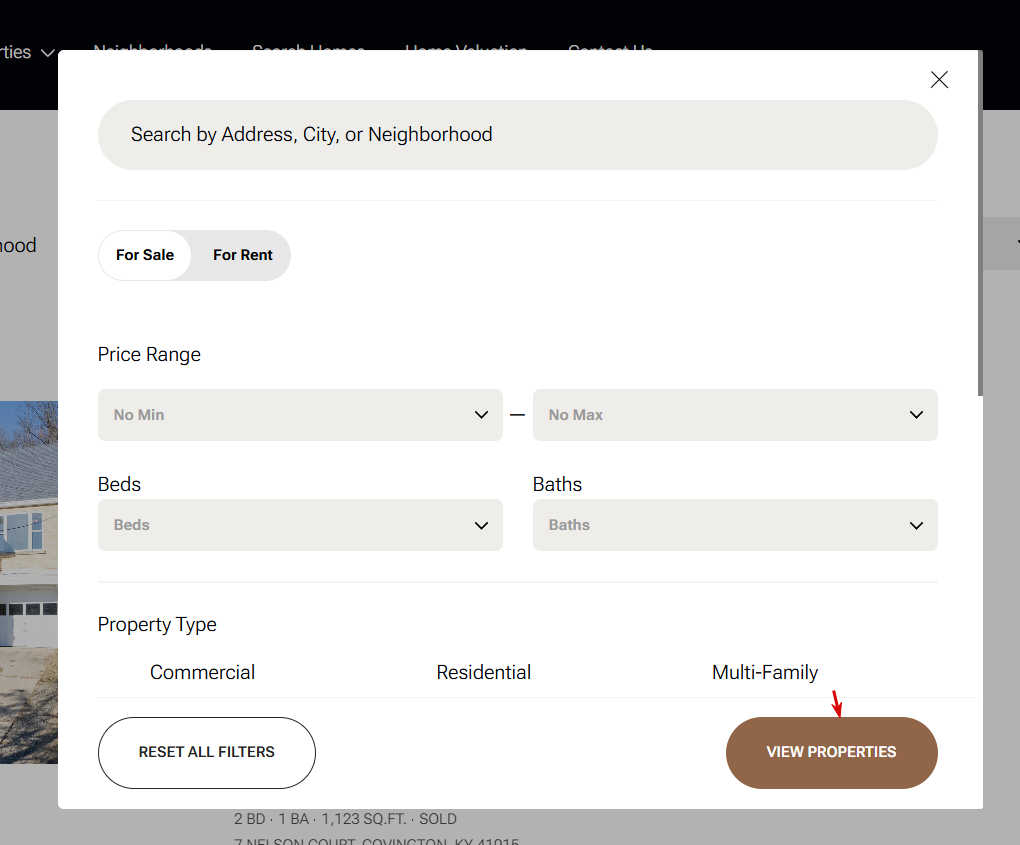Click Contact Us in the top navigation

(x=610, y=46)
